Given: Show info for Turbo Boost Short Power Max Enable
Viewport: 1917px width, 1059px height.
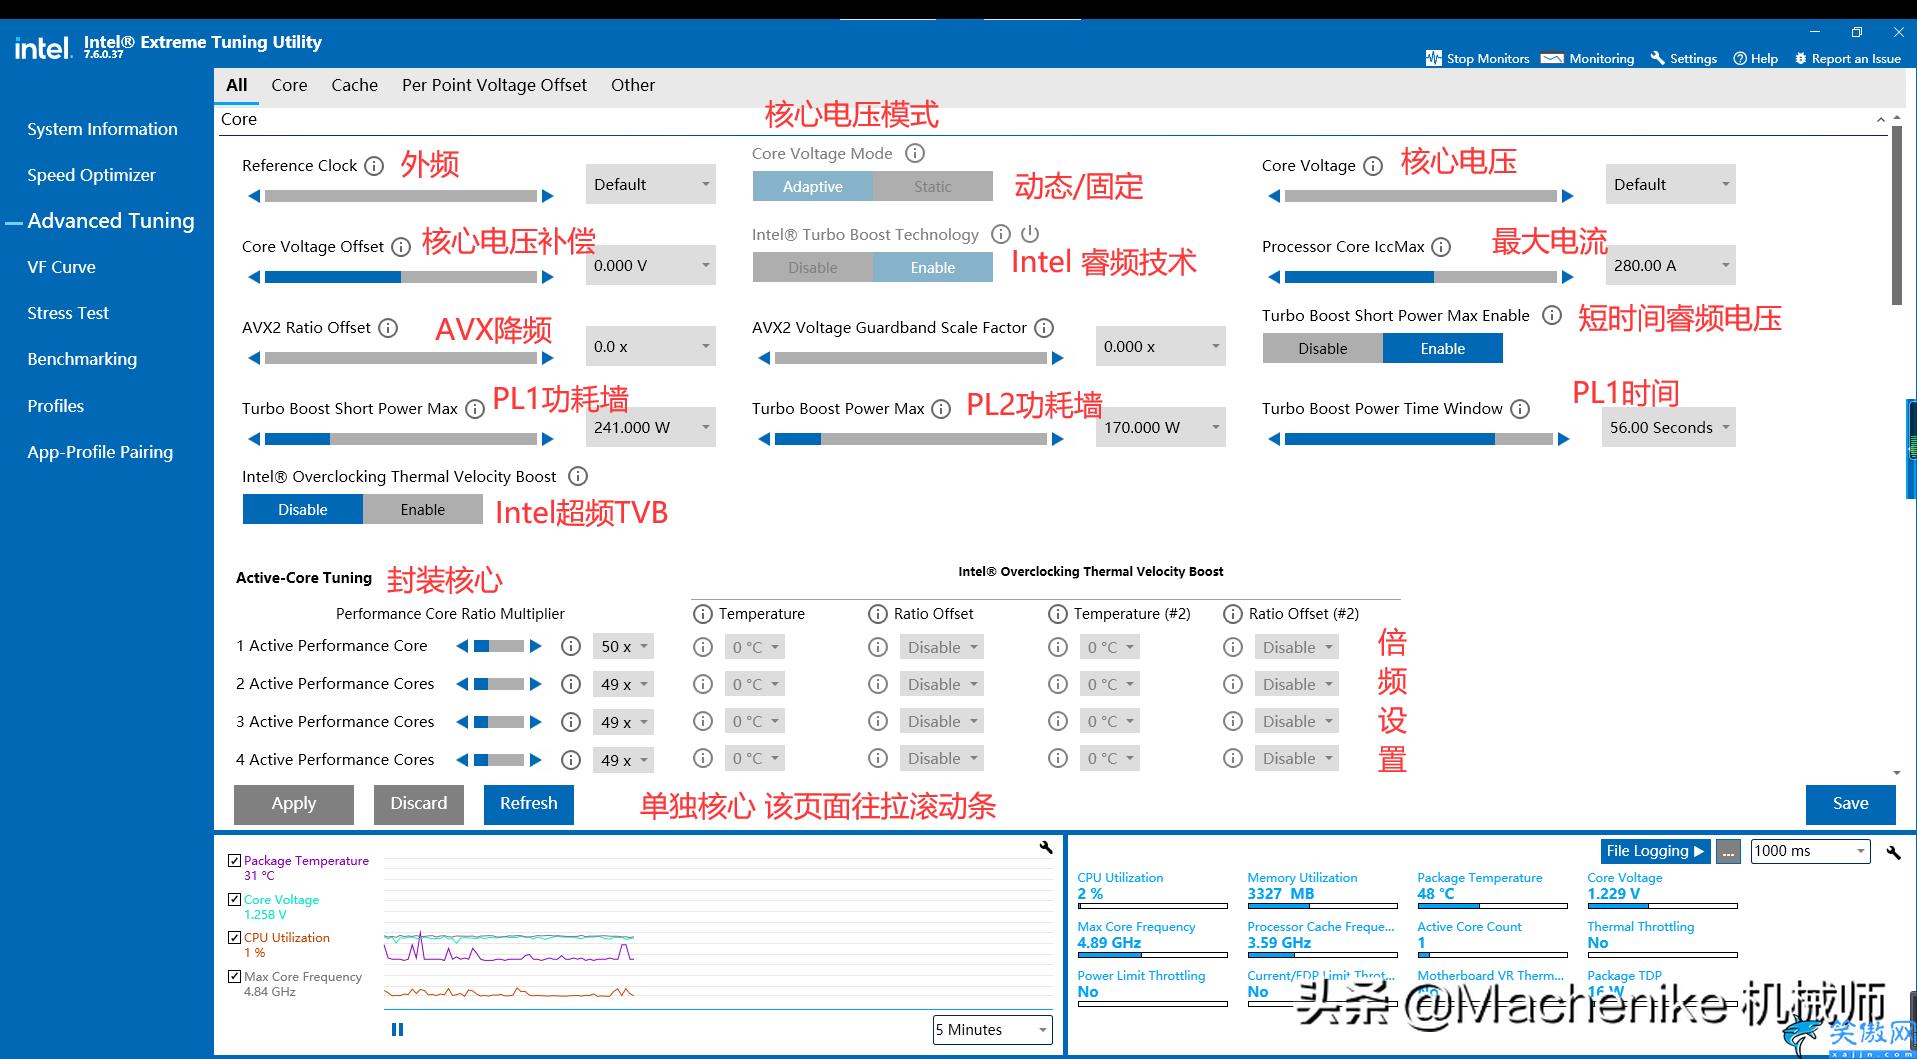Looking at the screenshot, I should [x=1552, y=316].
